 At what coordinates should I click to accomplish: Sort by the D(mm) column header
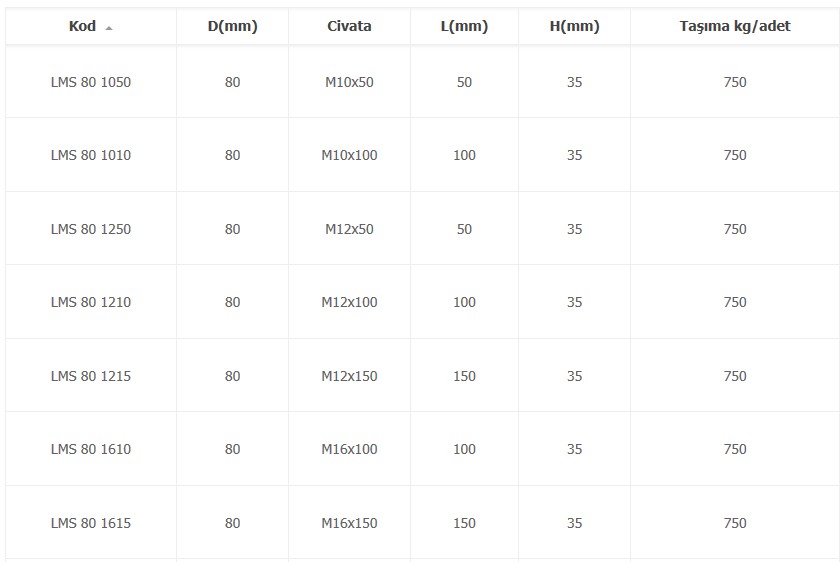coord(232,26)
